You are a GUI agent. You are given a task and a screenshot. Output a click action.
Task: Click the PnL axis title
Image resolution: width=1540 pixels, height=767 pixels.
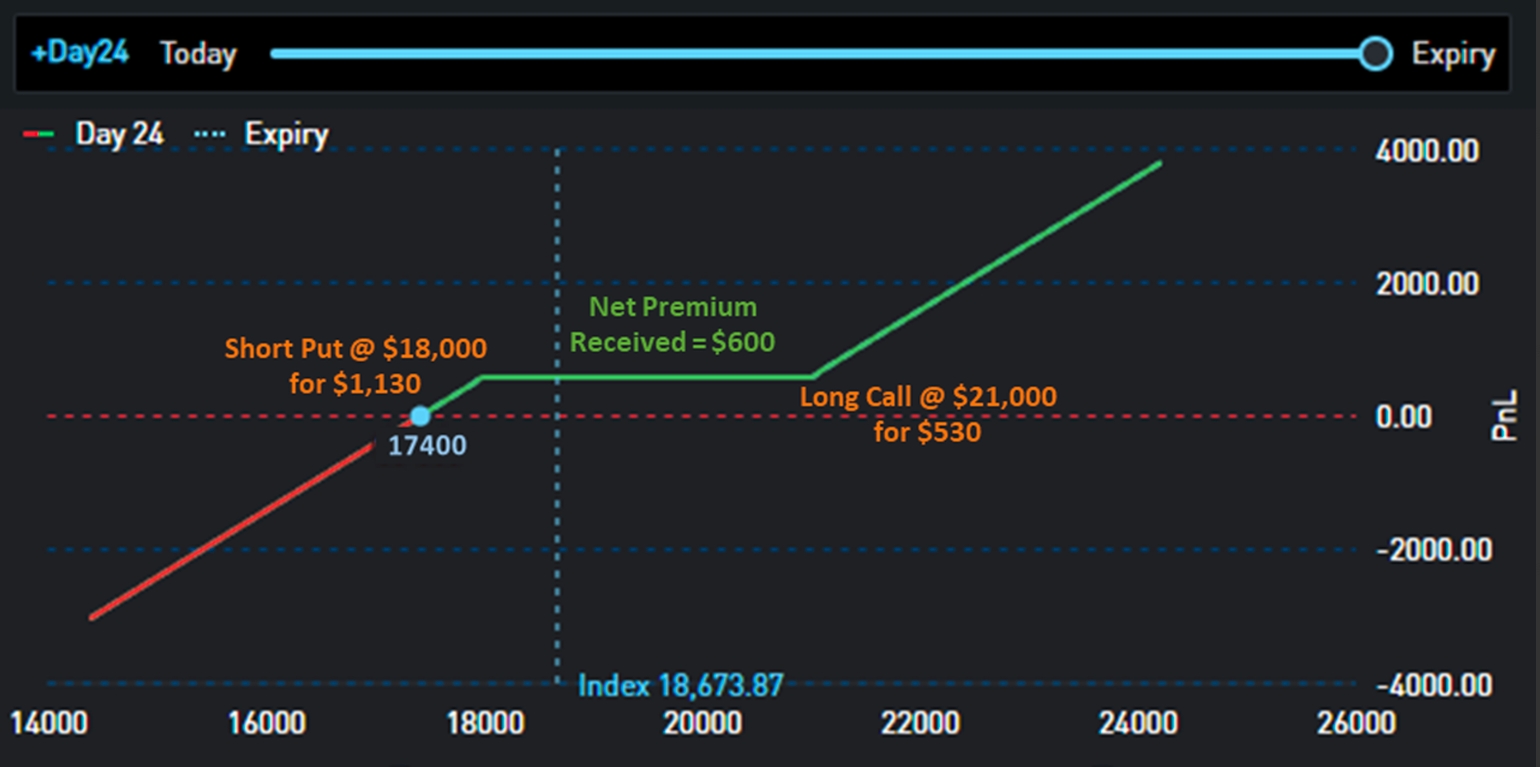(x=1503, y=416)
